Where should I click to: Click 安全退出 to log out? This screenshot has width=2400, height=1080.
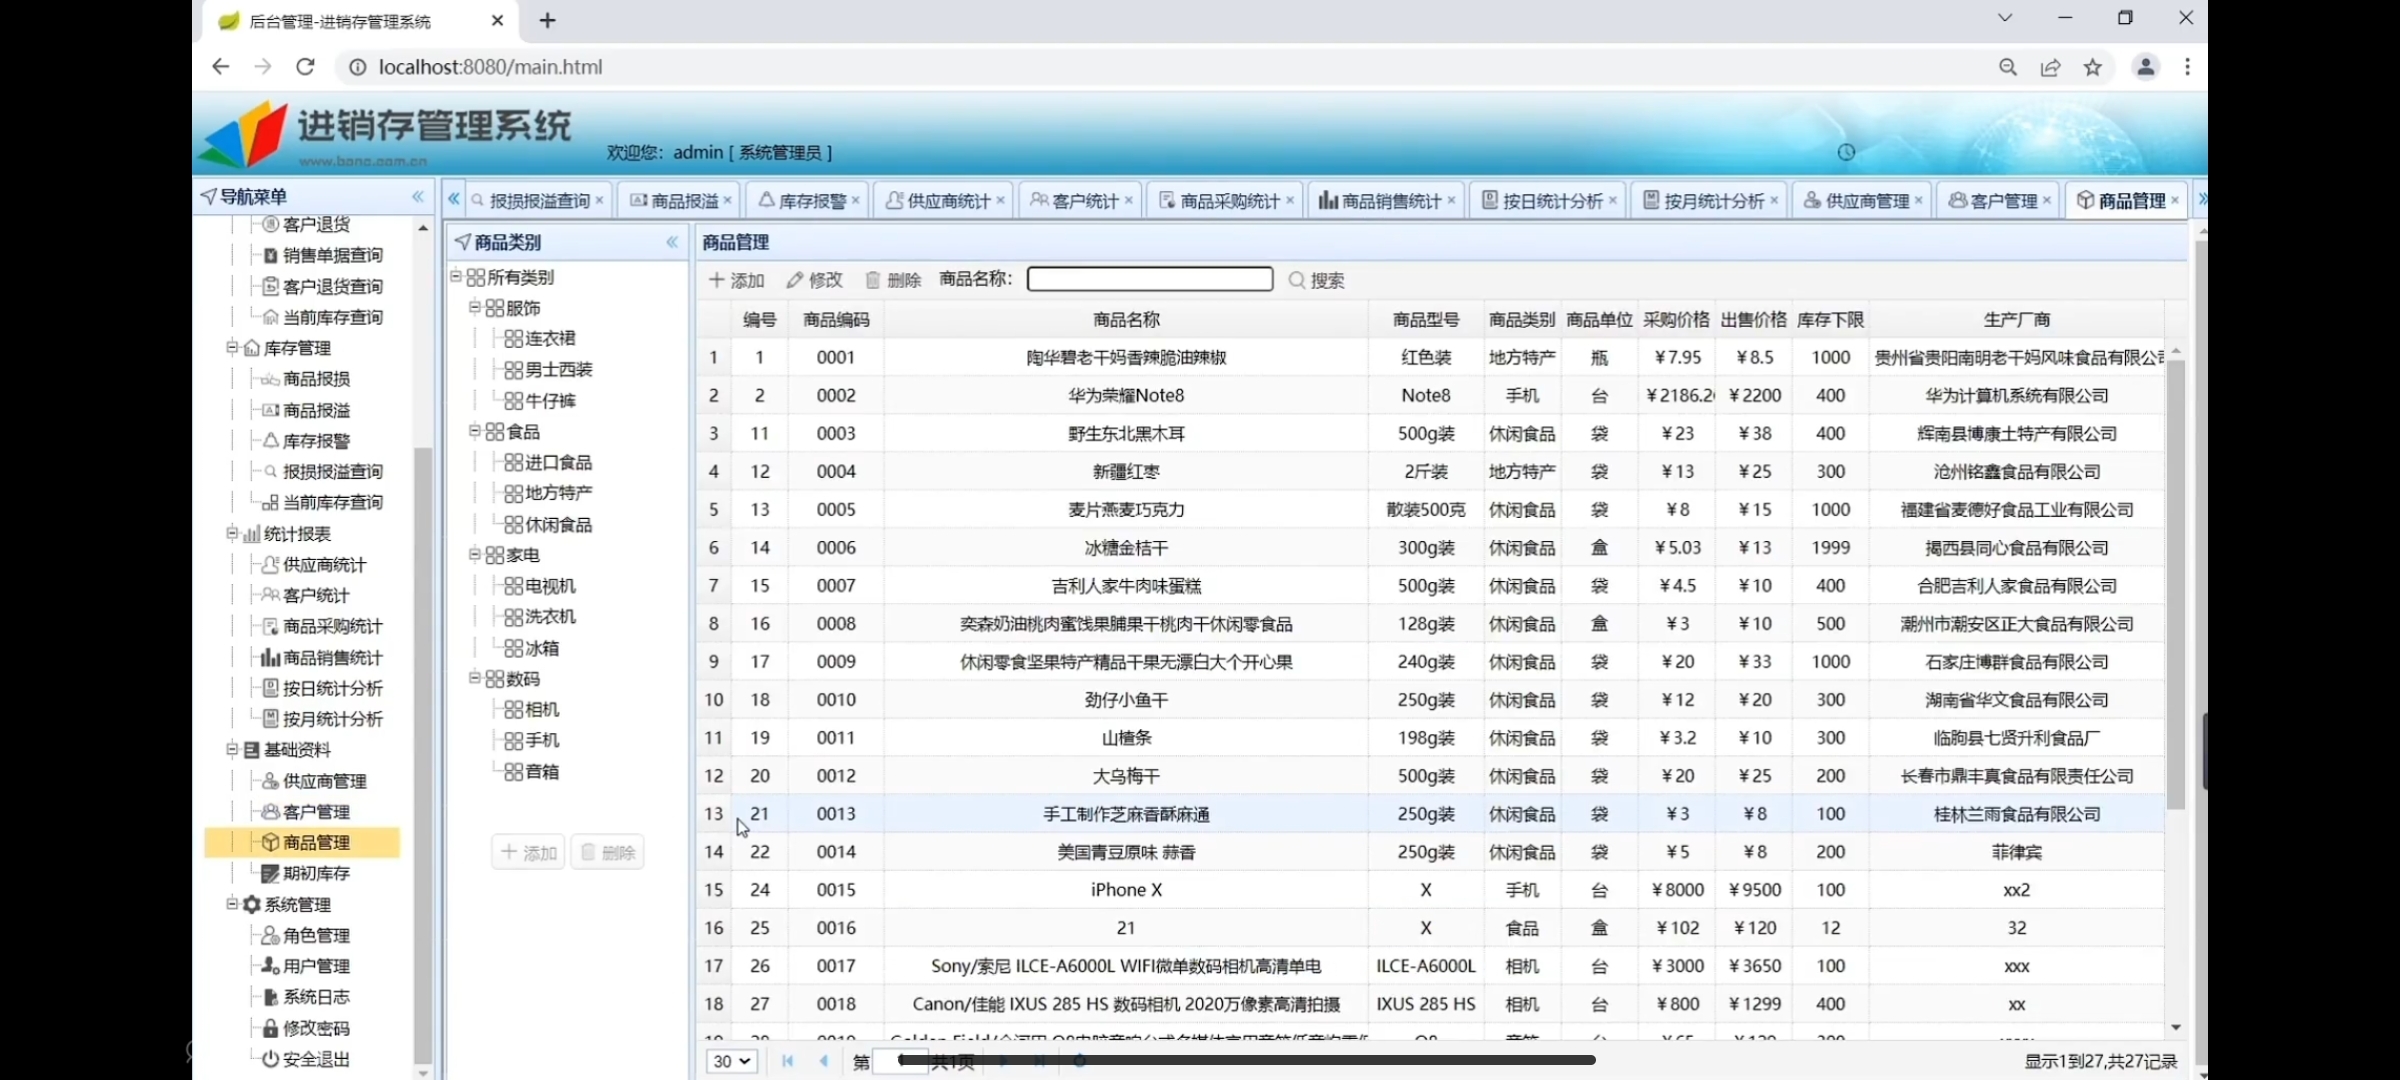(306, 1059)
